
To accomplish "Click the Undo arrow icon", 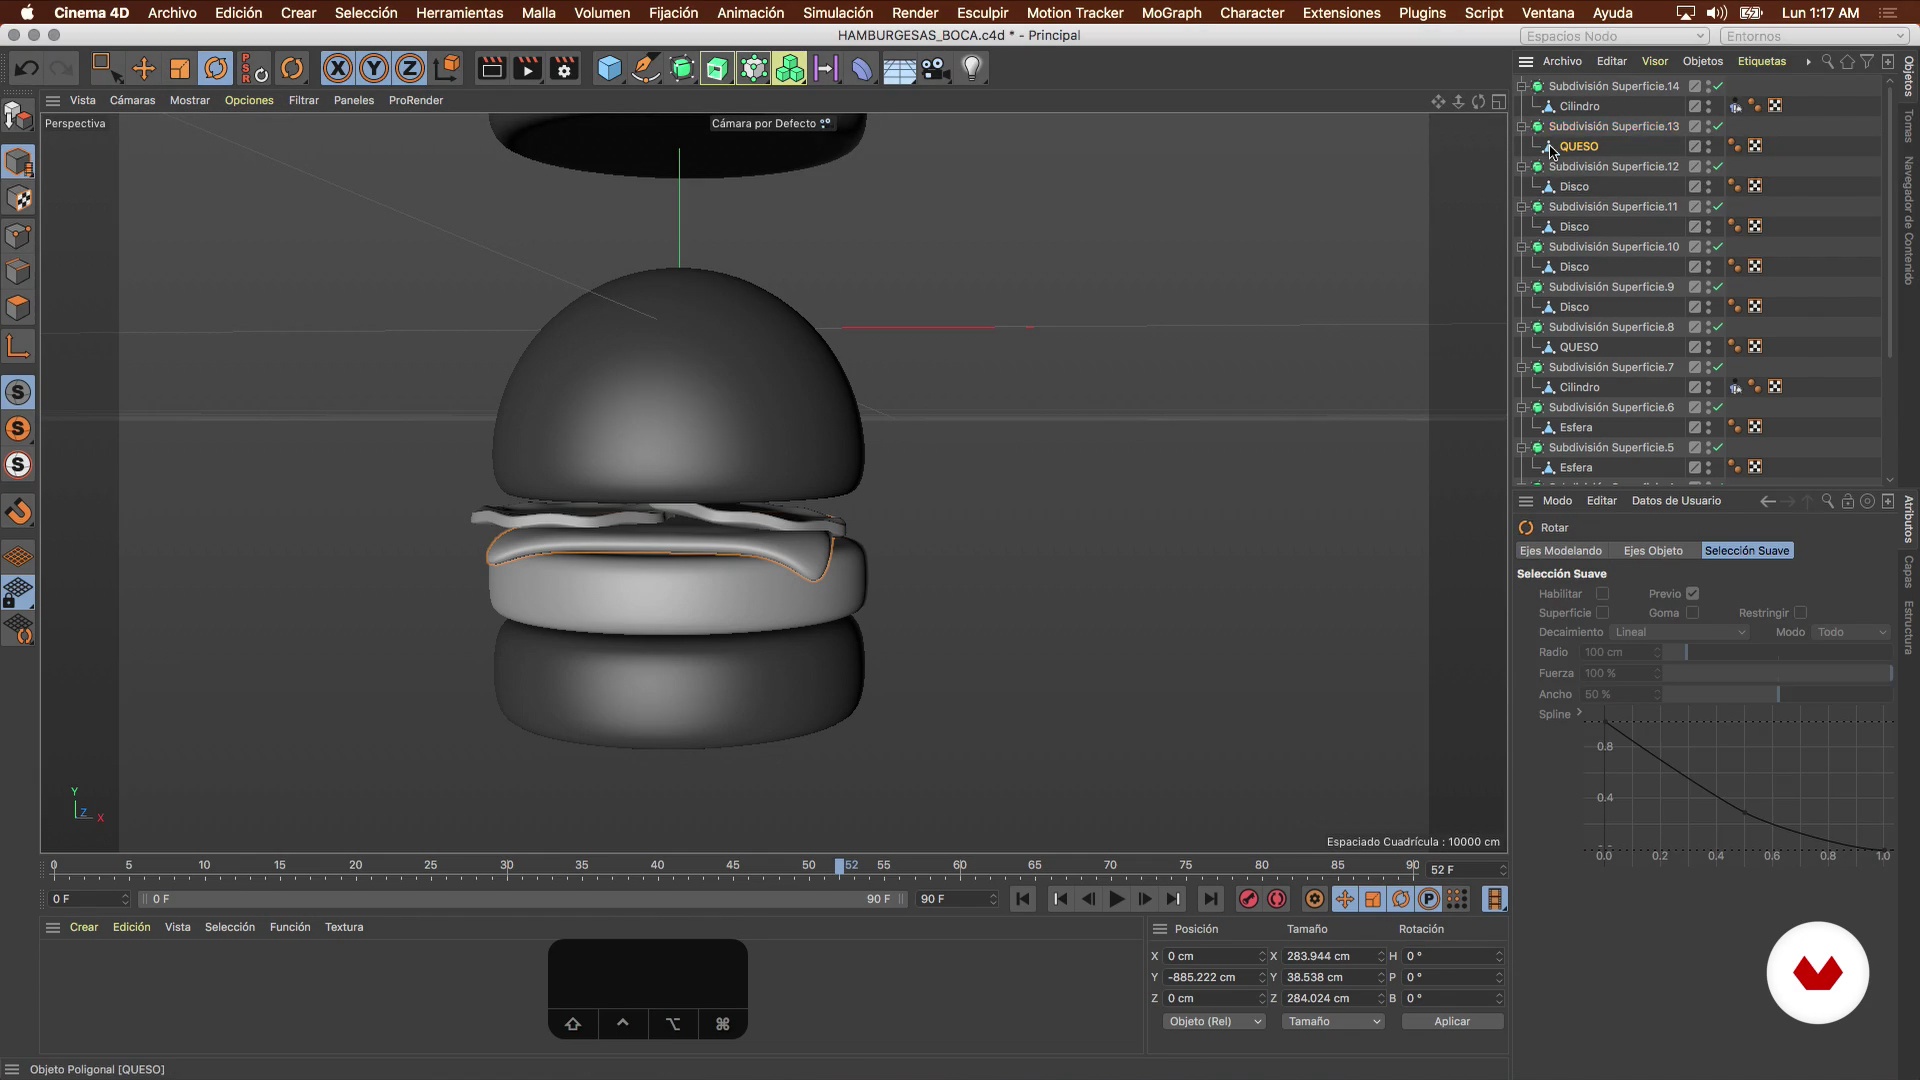I will tap(27, 69).
